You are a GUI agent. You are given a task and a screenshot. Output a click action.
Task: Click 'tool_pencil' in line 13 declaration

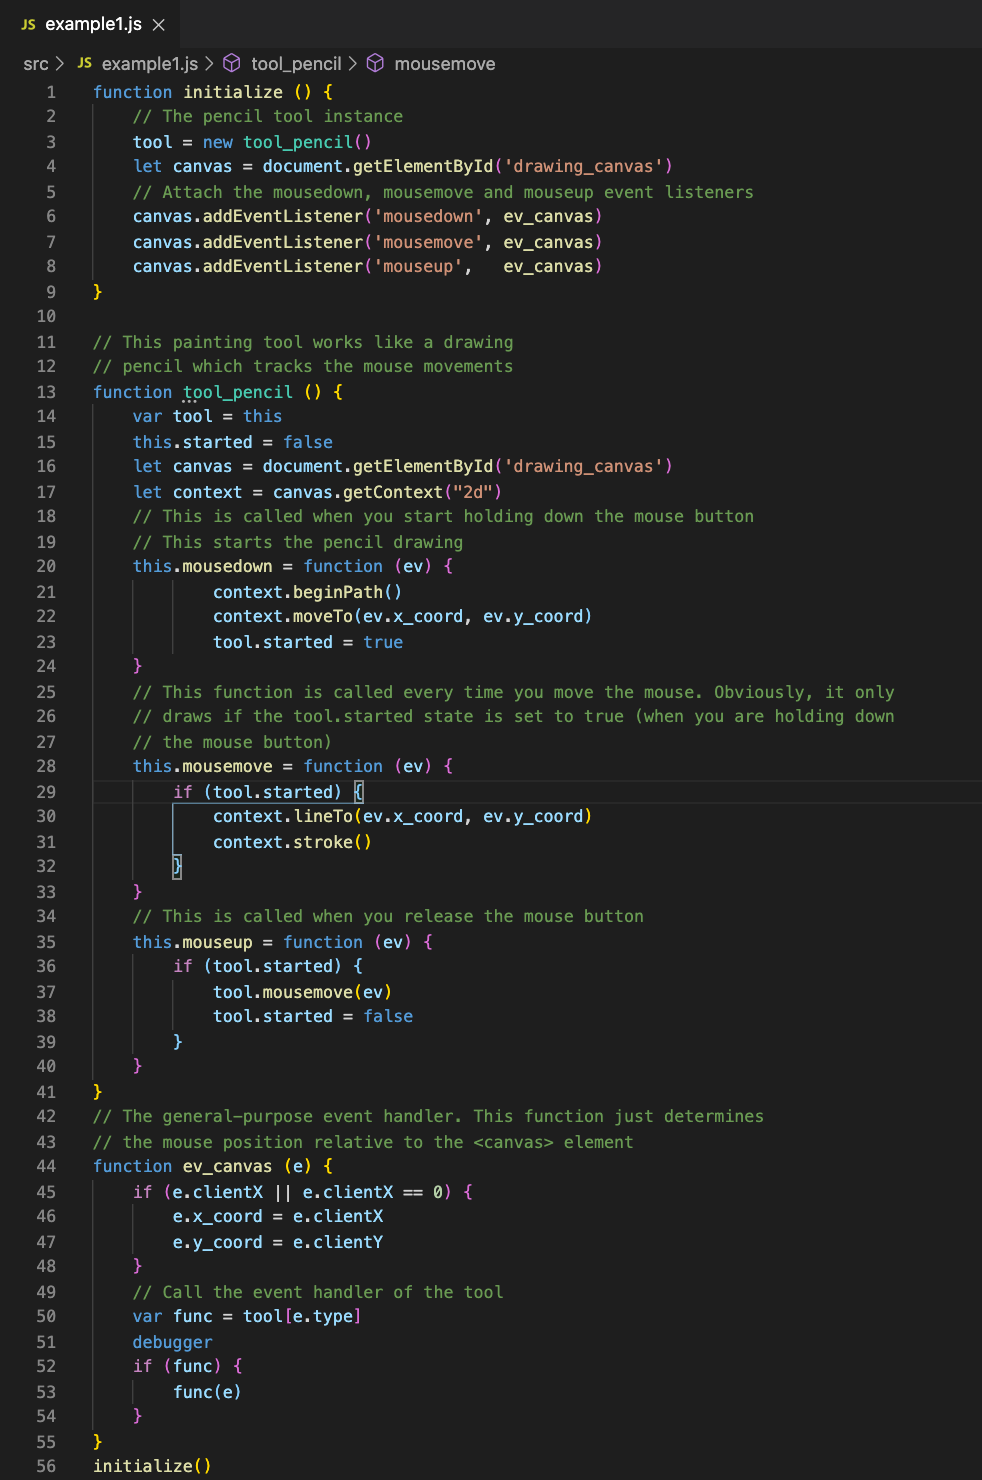[238, 392]
